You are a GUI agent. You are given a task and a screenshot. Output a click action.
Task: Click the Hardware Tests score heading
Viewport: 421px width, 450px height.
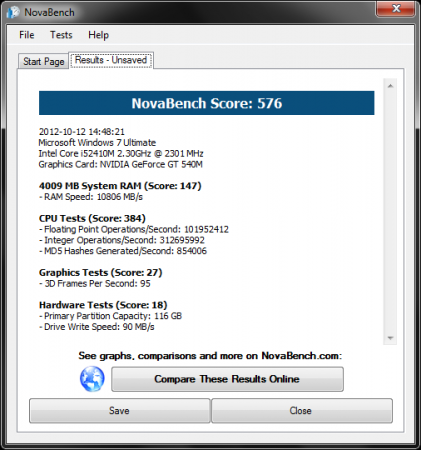pyautogui.click(x=103, y=305)
